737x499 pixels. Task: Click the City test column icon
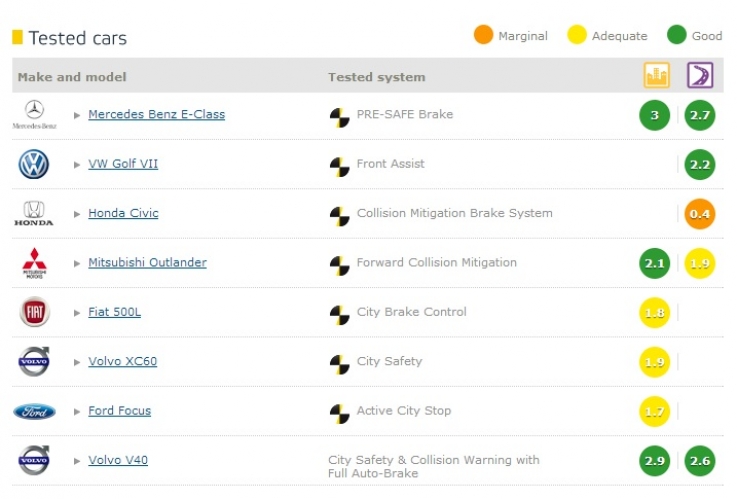click(x=656, y=75)
